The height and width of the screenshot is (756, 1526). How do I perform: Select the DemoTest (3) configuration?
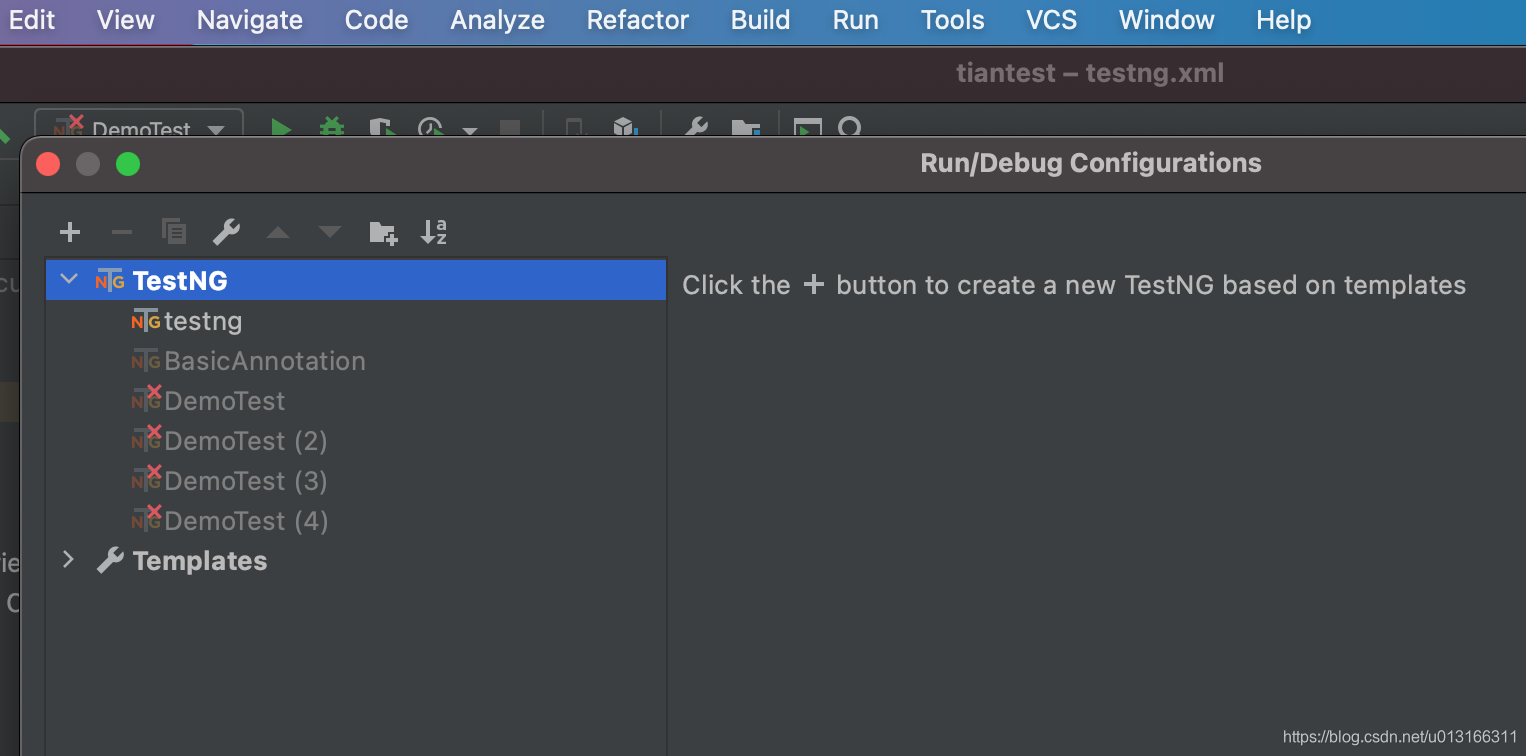[x=356, y=481]
